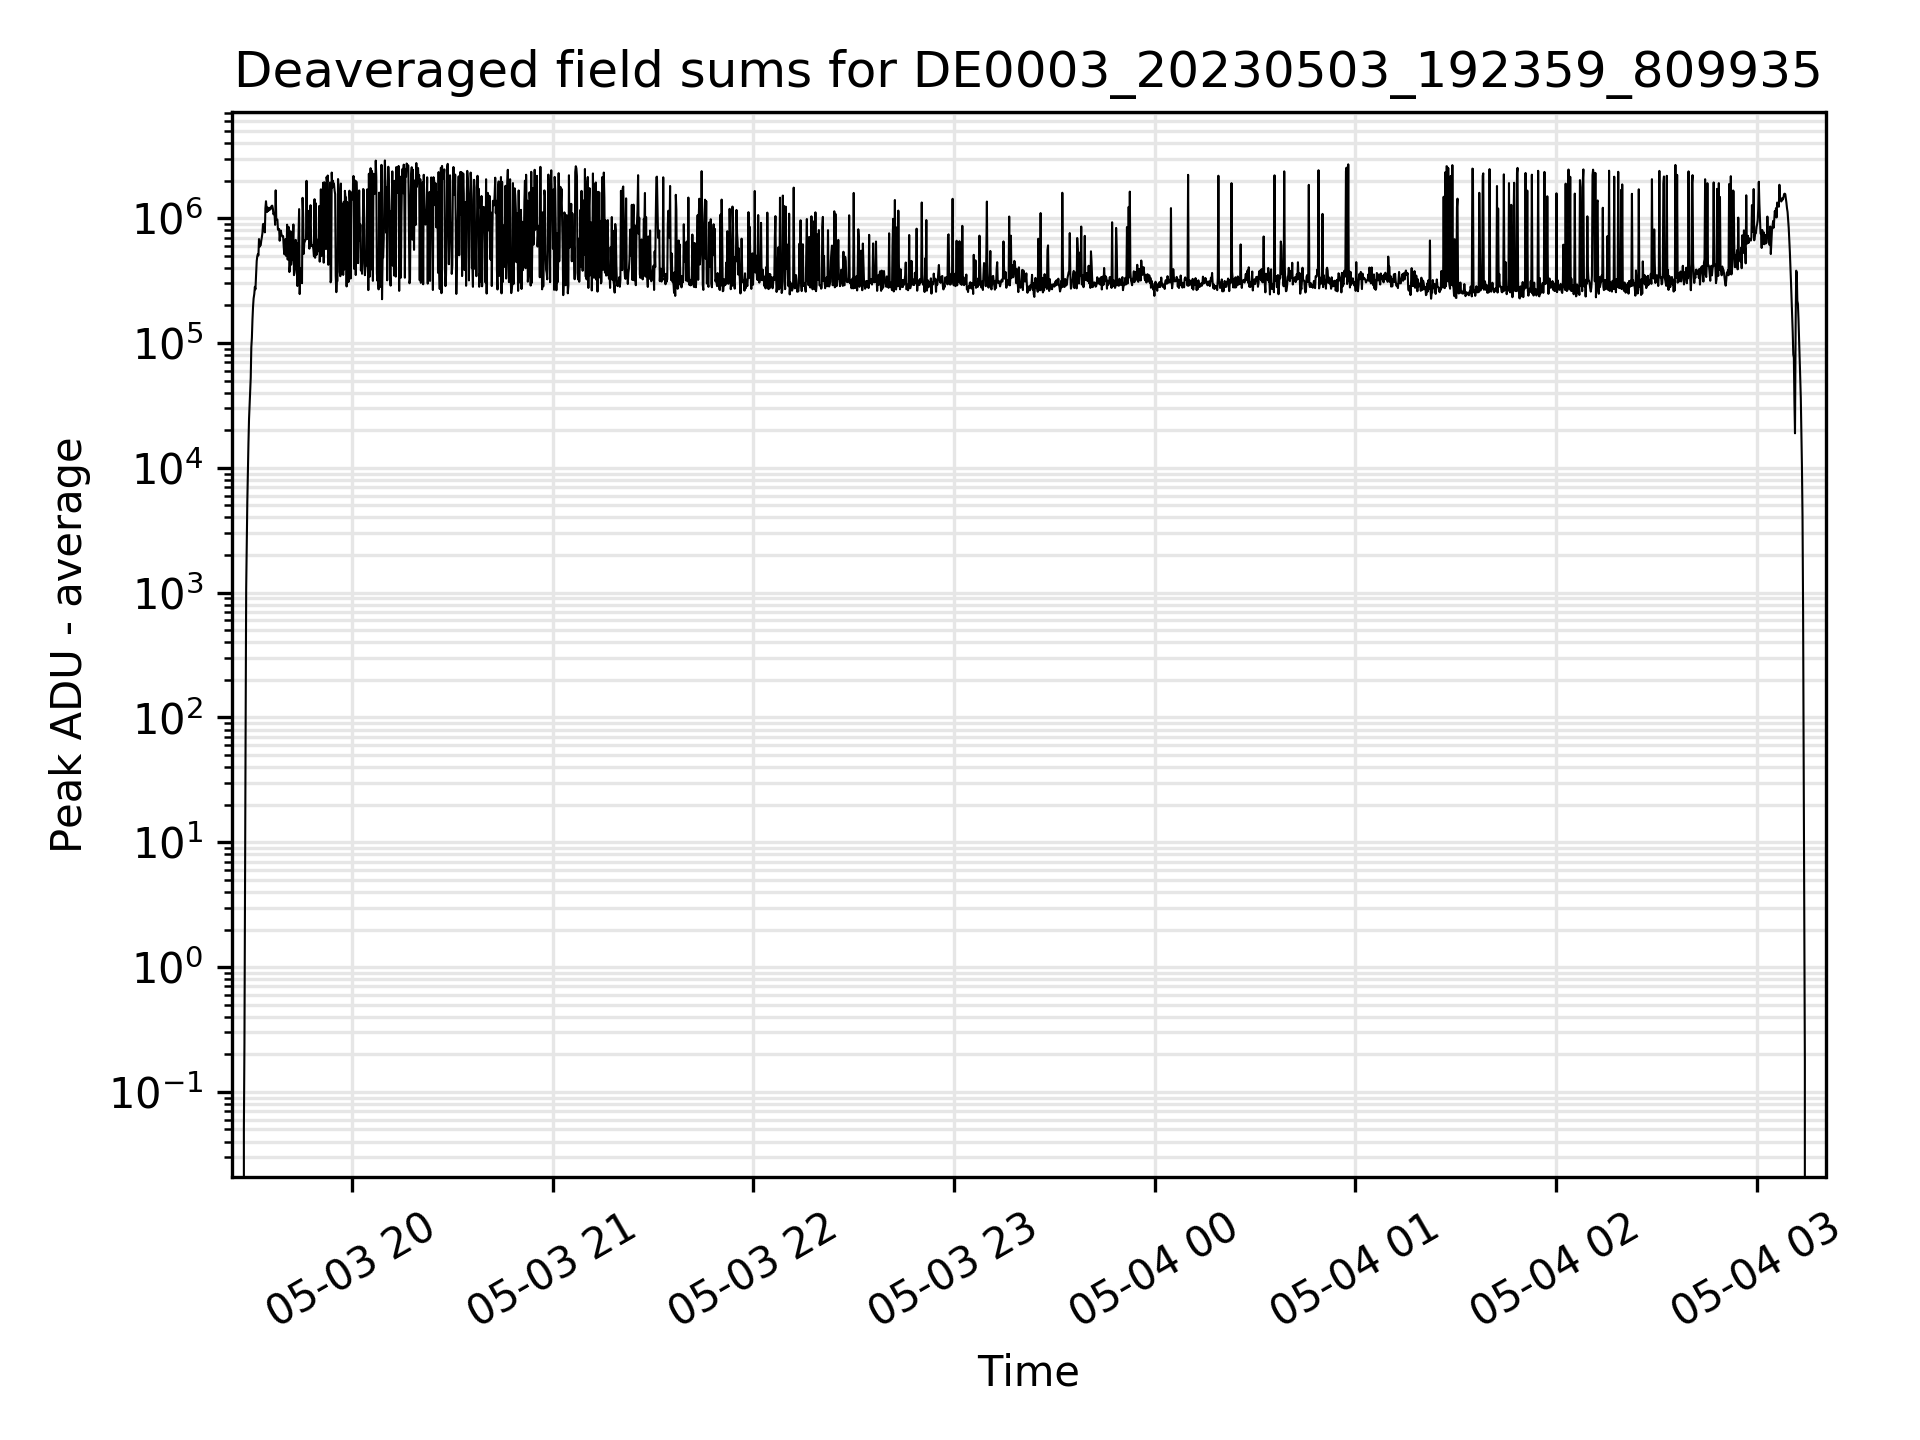Click the y-axis tick label 10^4
Image resolution: width=1920 pixels, height=1440 pixels.
pyautogui.click(x=168, y=468)
